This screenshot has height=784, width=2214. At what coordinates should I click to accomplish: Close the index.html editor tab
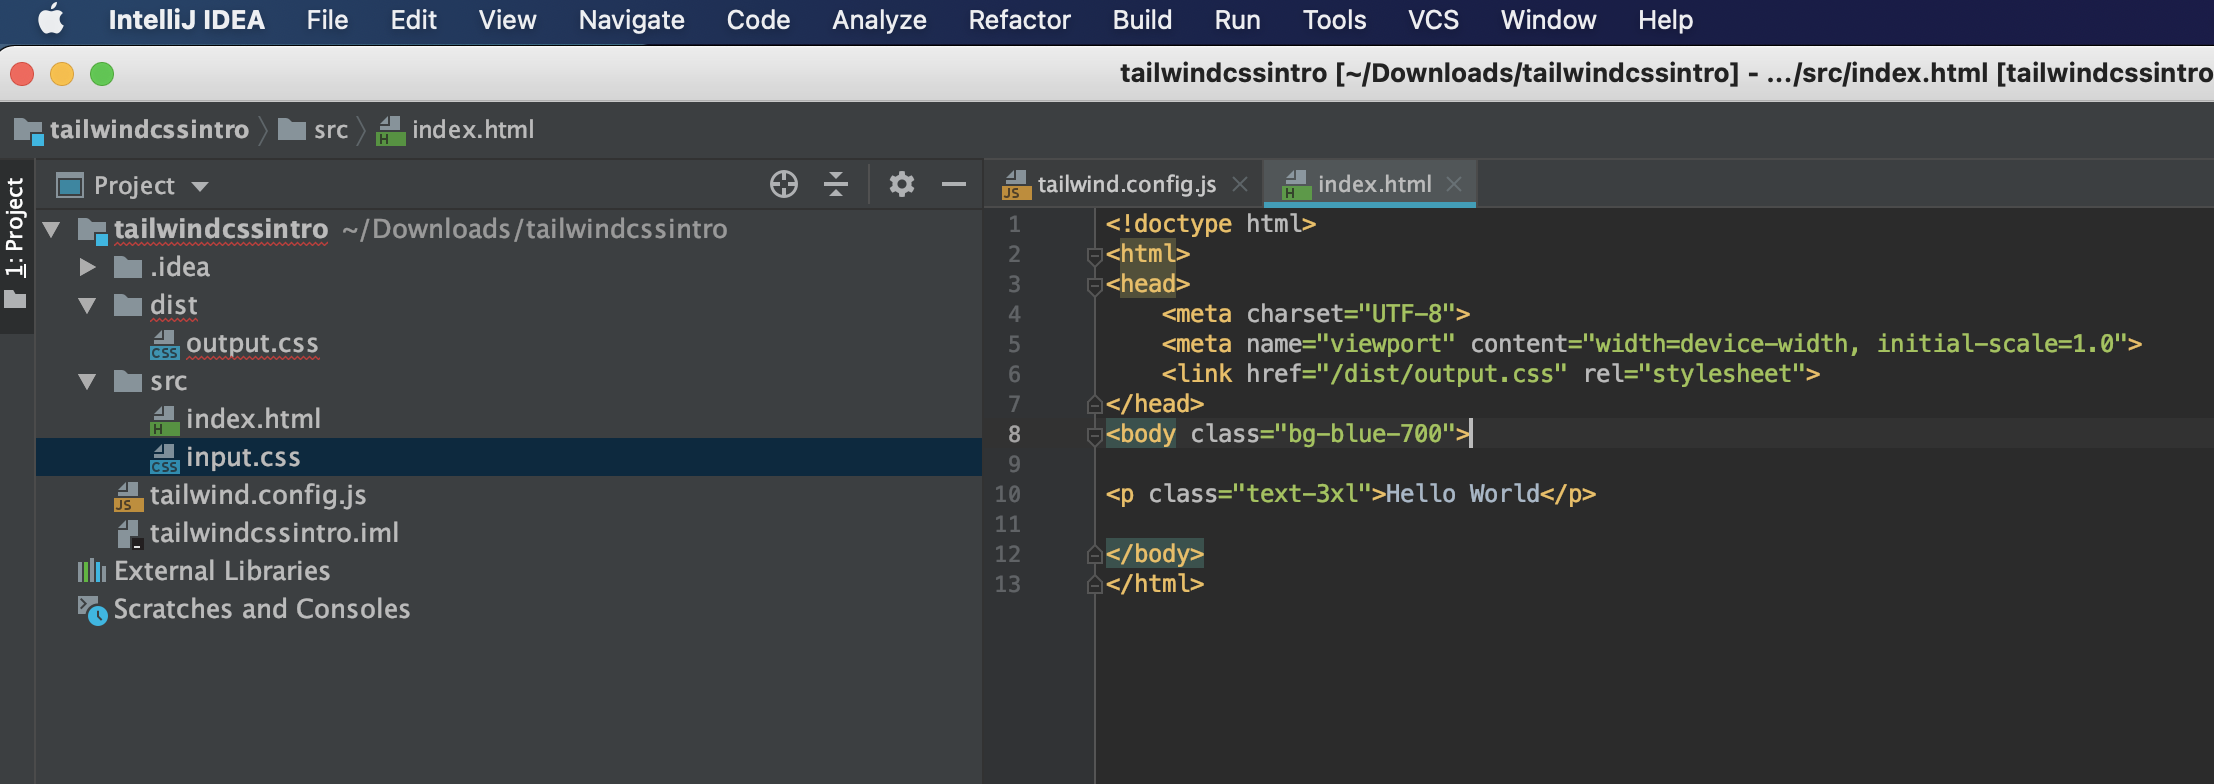click(x=1454, y=184)
